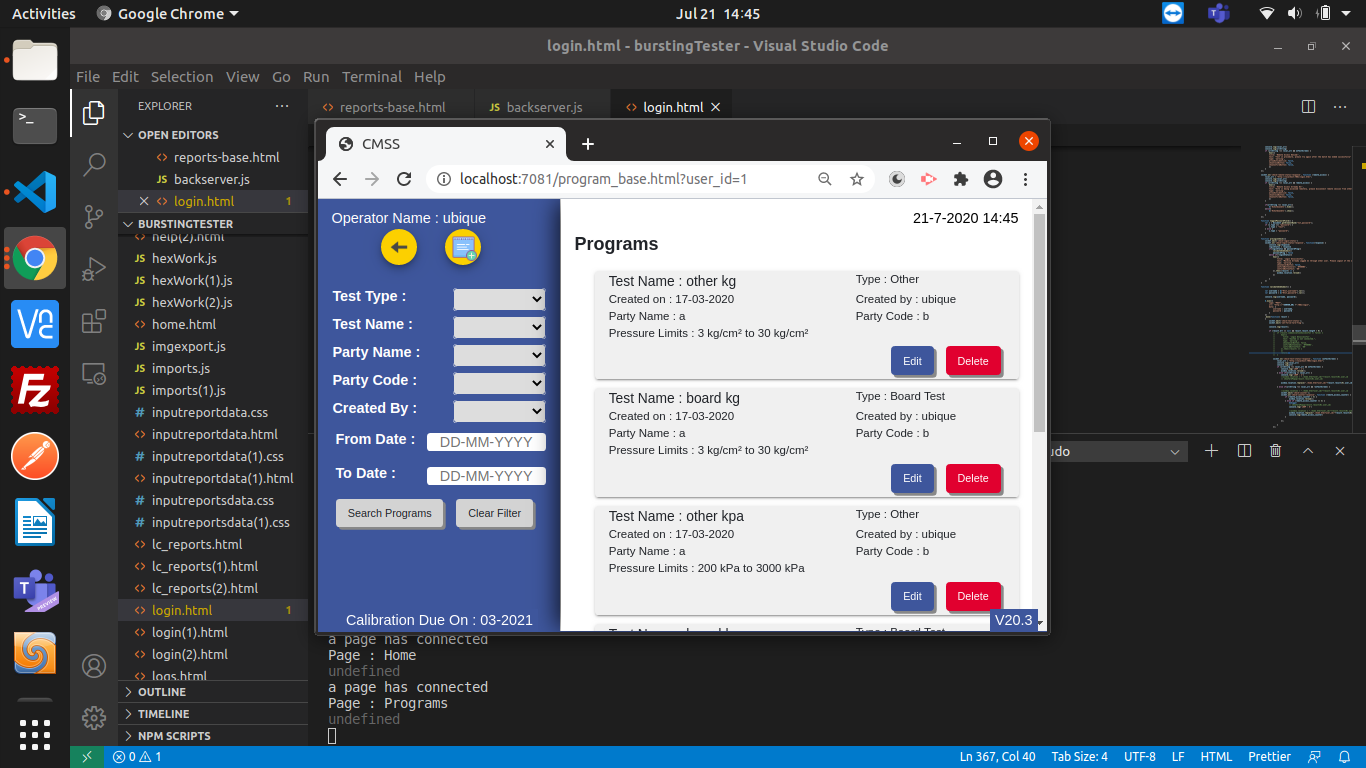Open the Test Type dropdown
The width and height of the screenshot is (1366, 768).
point(499,298)
